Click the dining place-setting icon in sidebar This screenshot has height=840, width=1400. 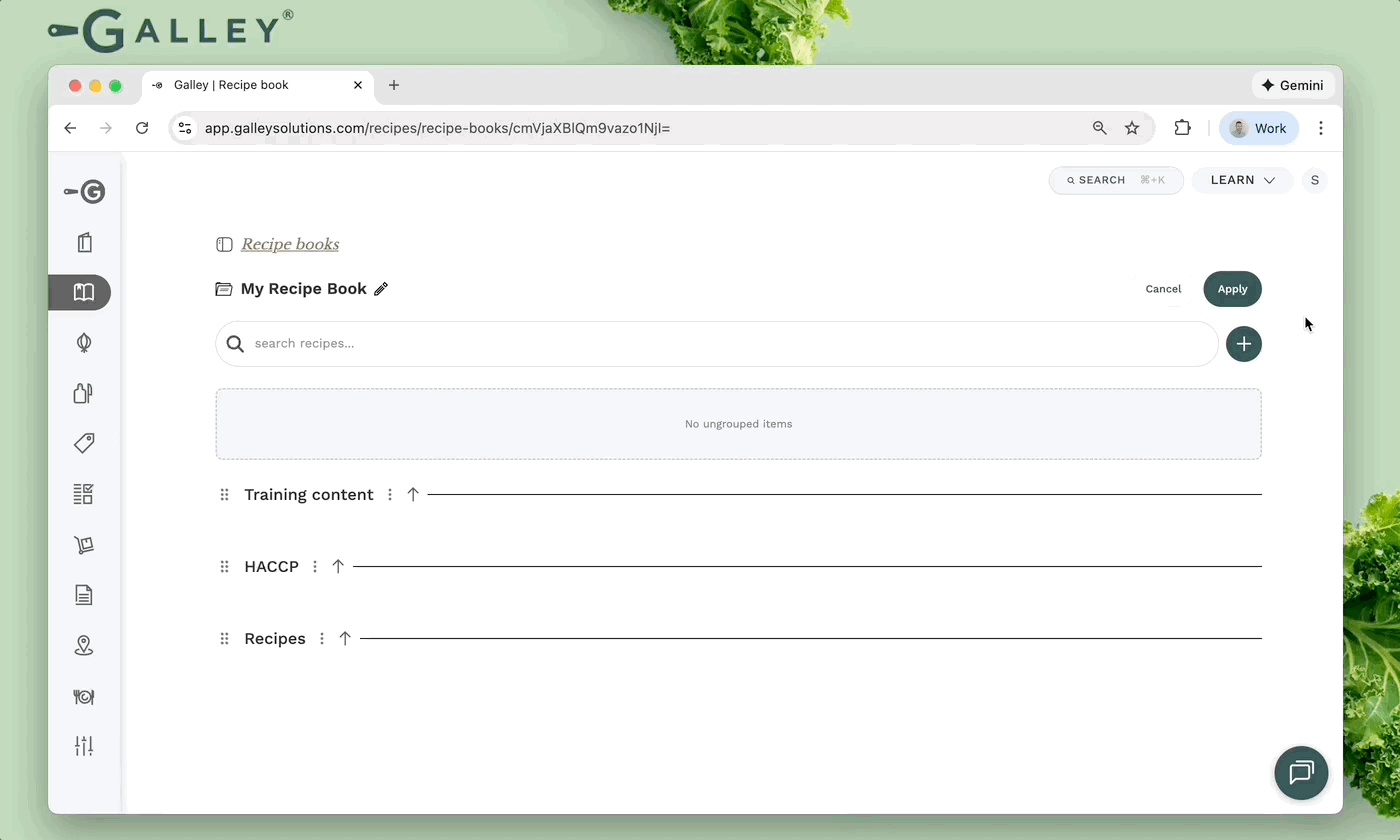pos(83,697)
